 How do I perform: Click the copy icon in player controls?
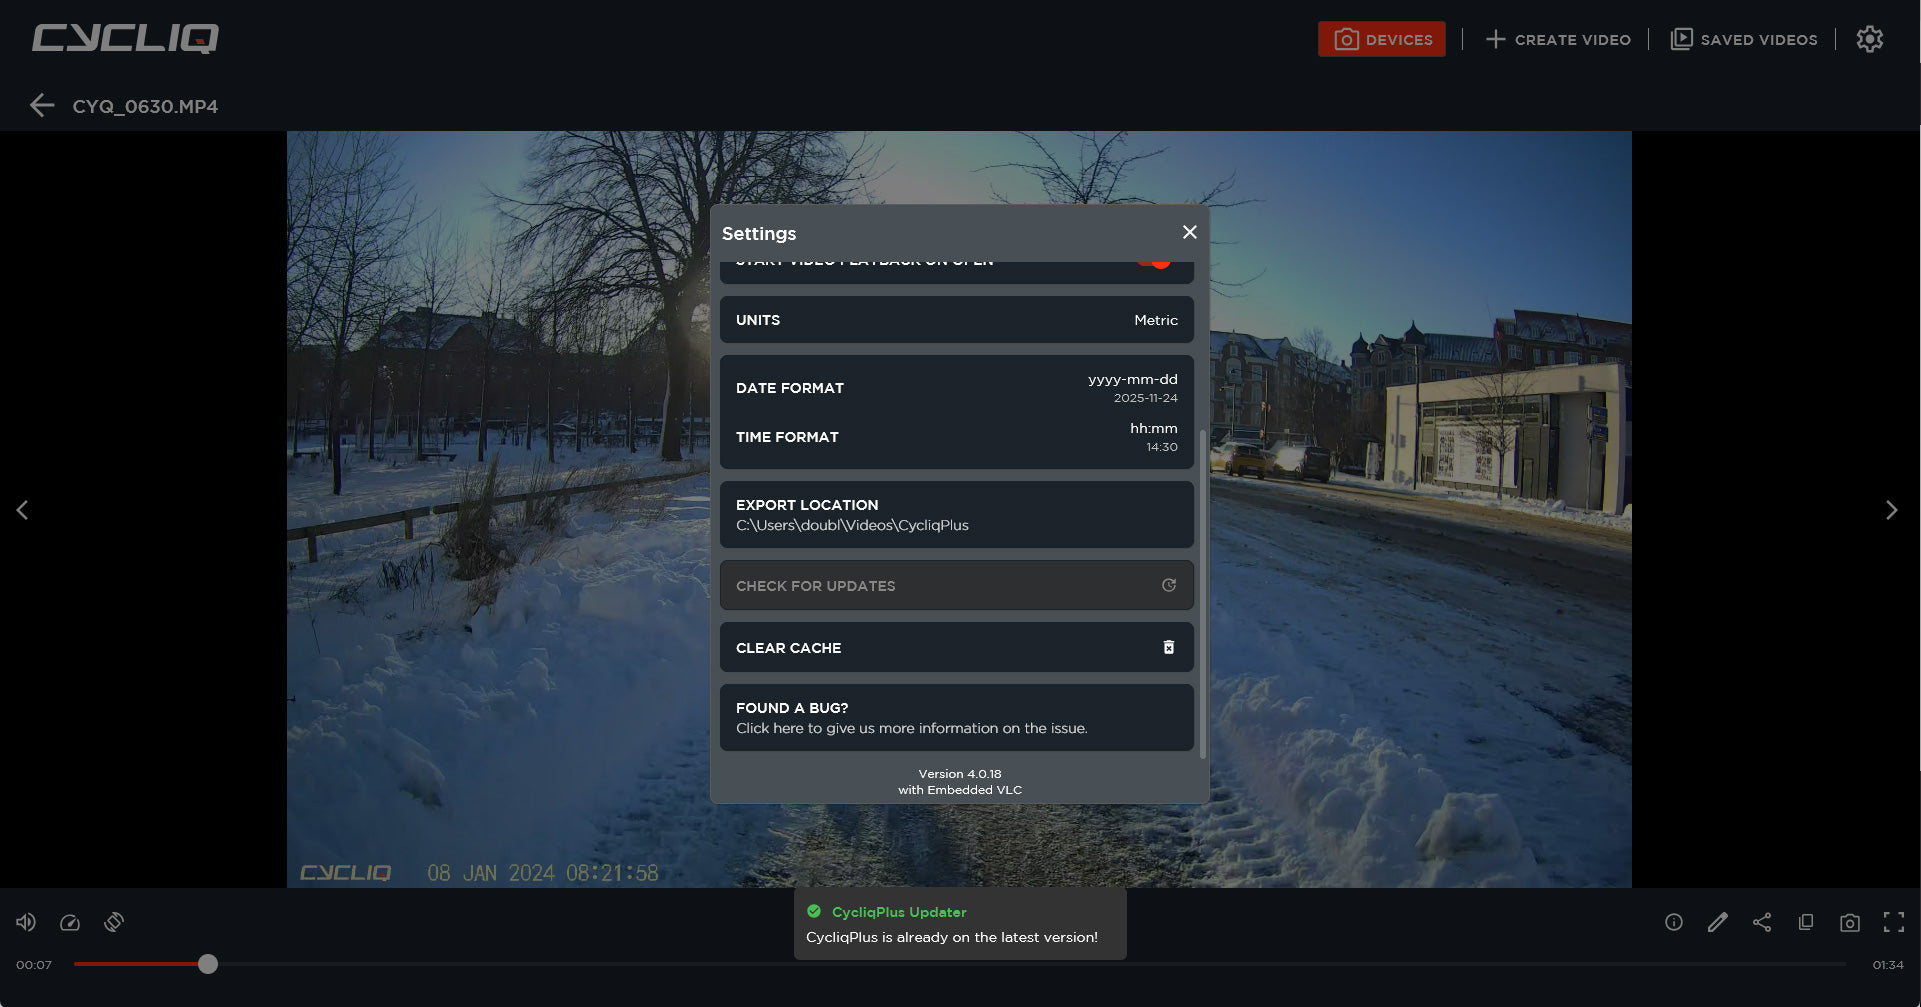tap(1806, 922)
